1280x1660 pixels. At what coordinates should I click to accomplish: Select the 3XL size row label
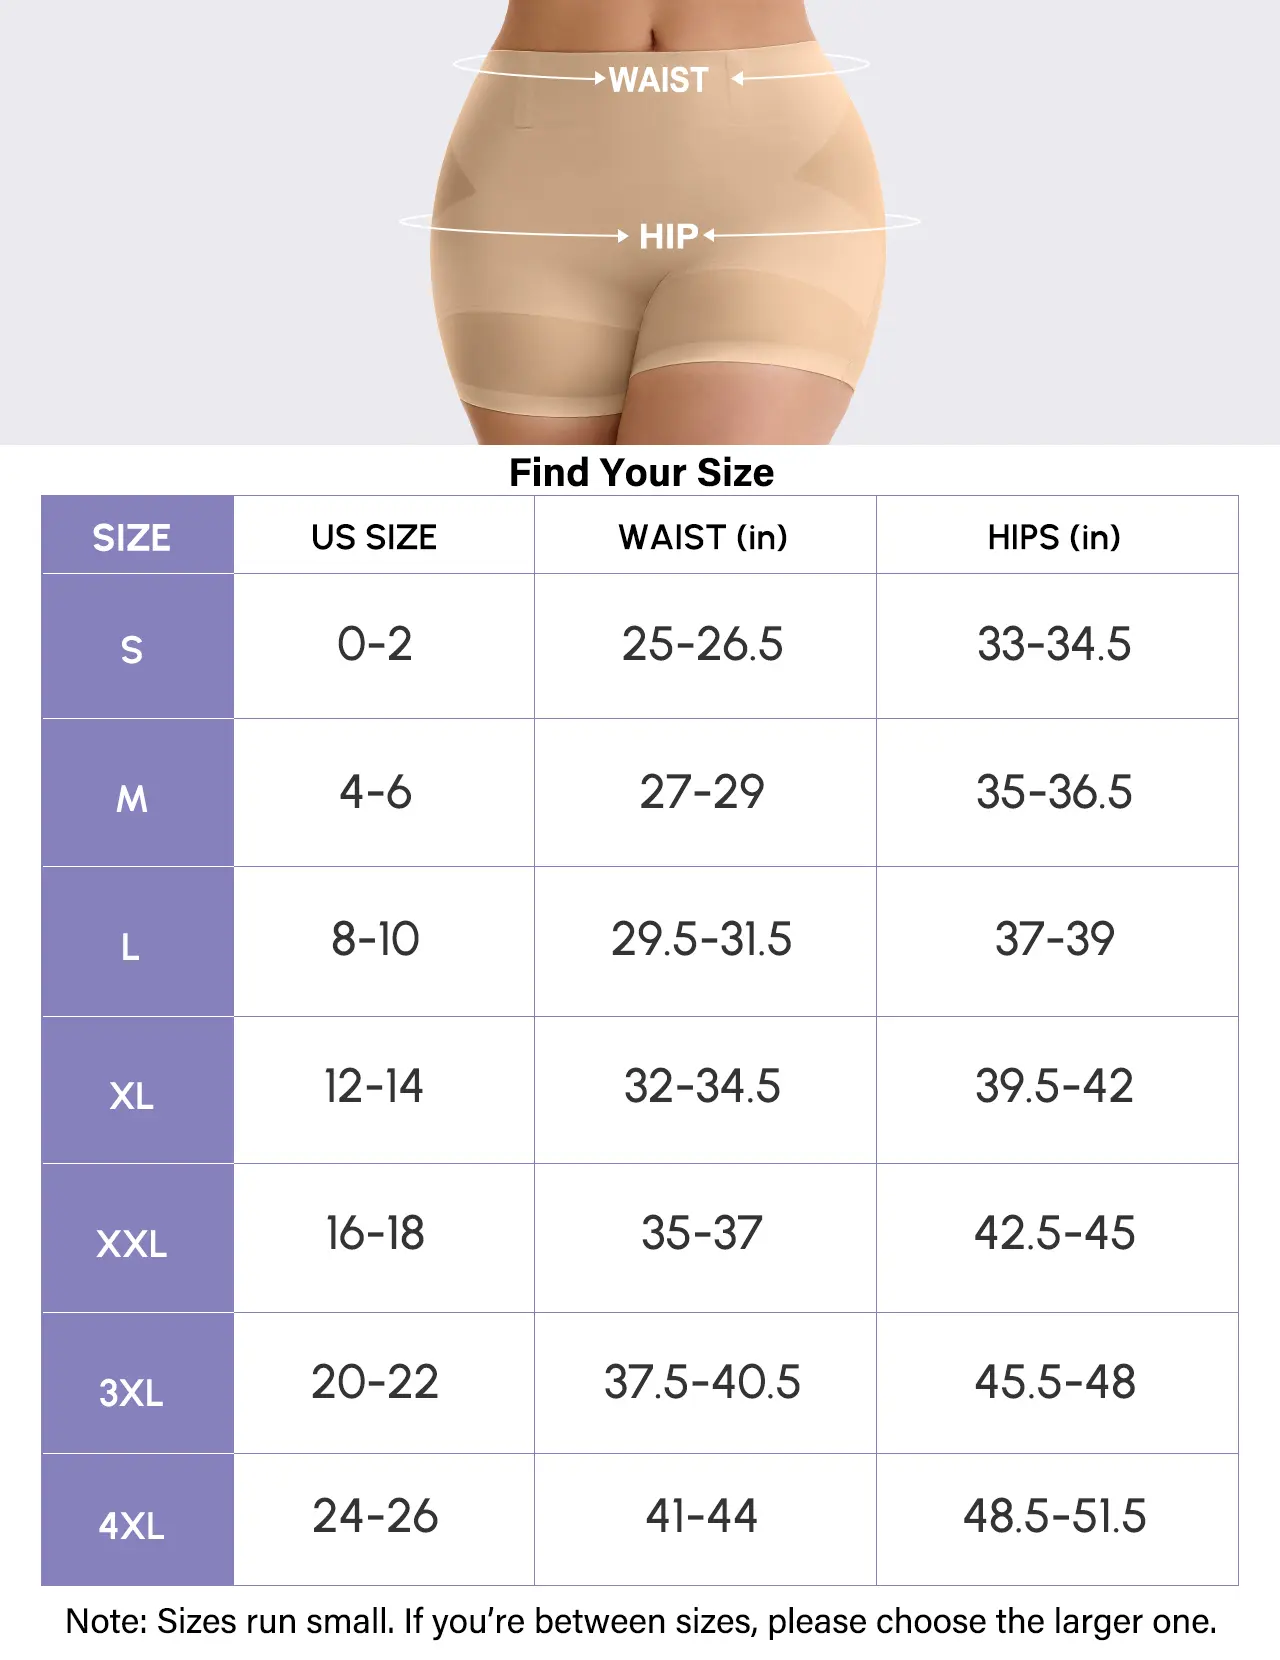132,1392
